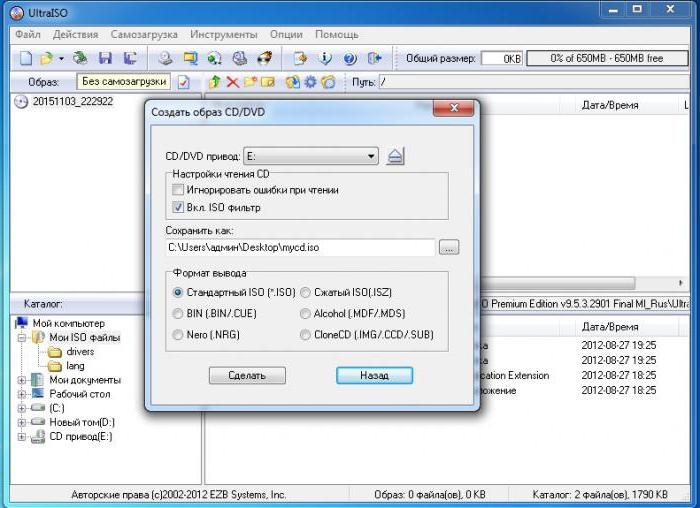Click the Сделать button

pyautogui.click(x=247, y=375)
